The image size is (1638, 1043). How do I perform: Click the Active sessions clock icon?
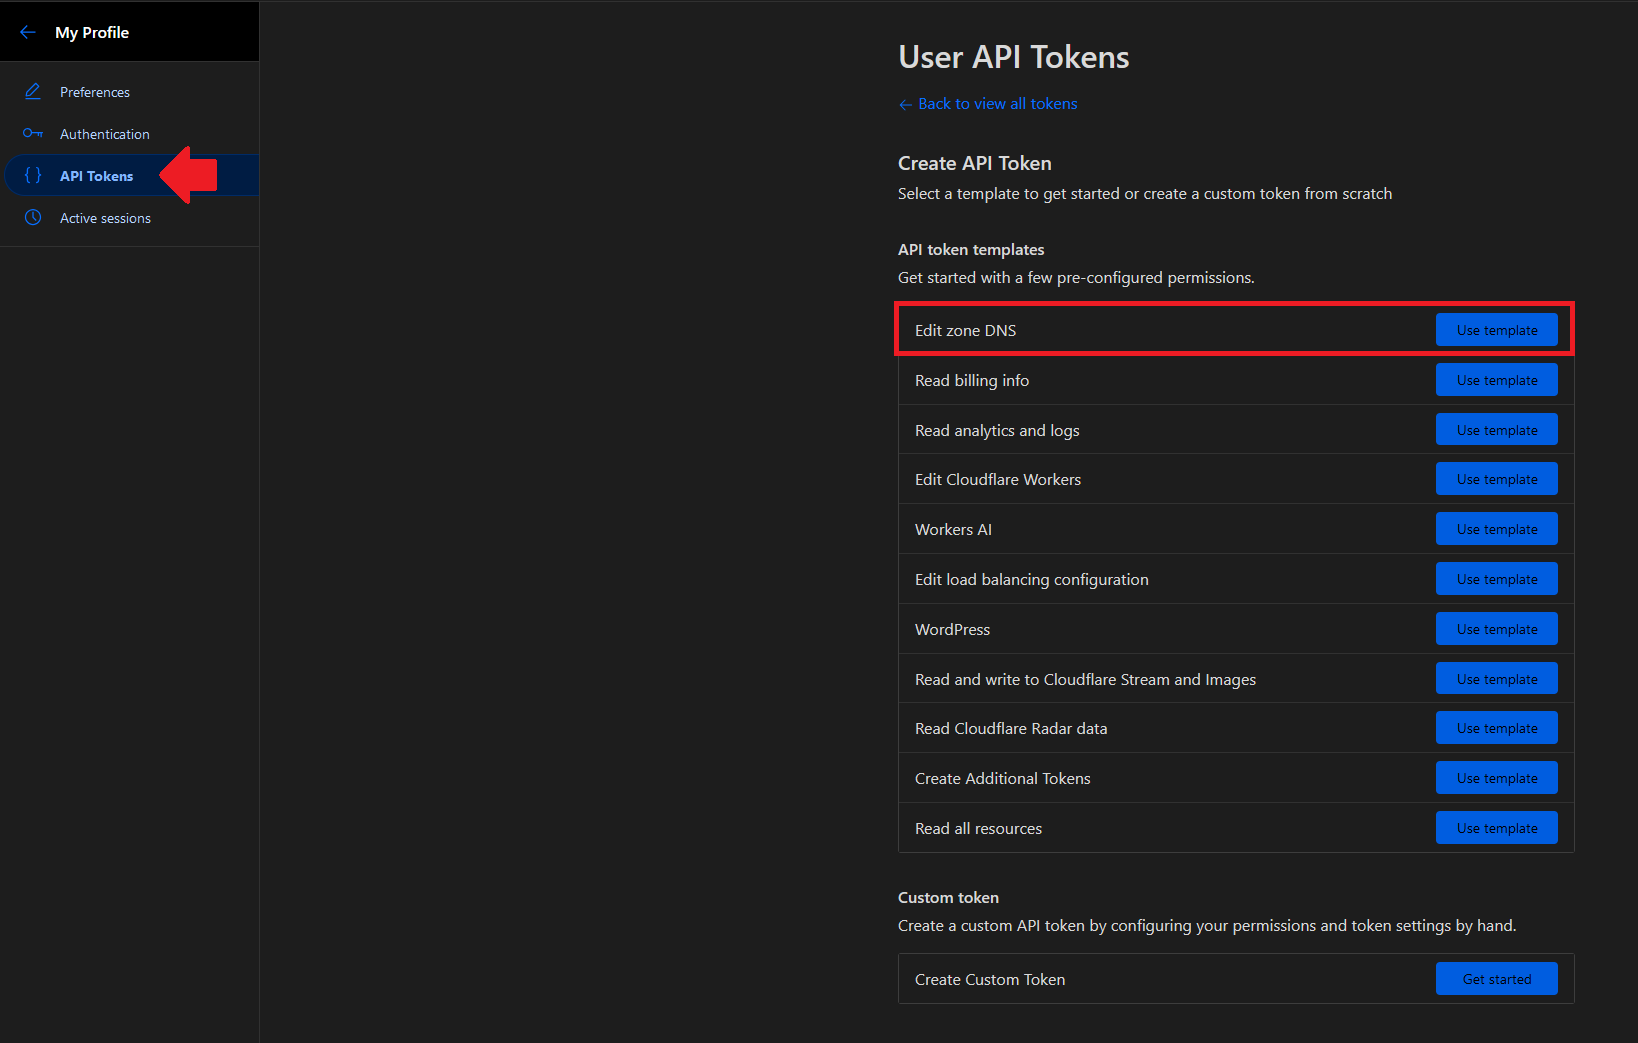pos(33,218)
